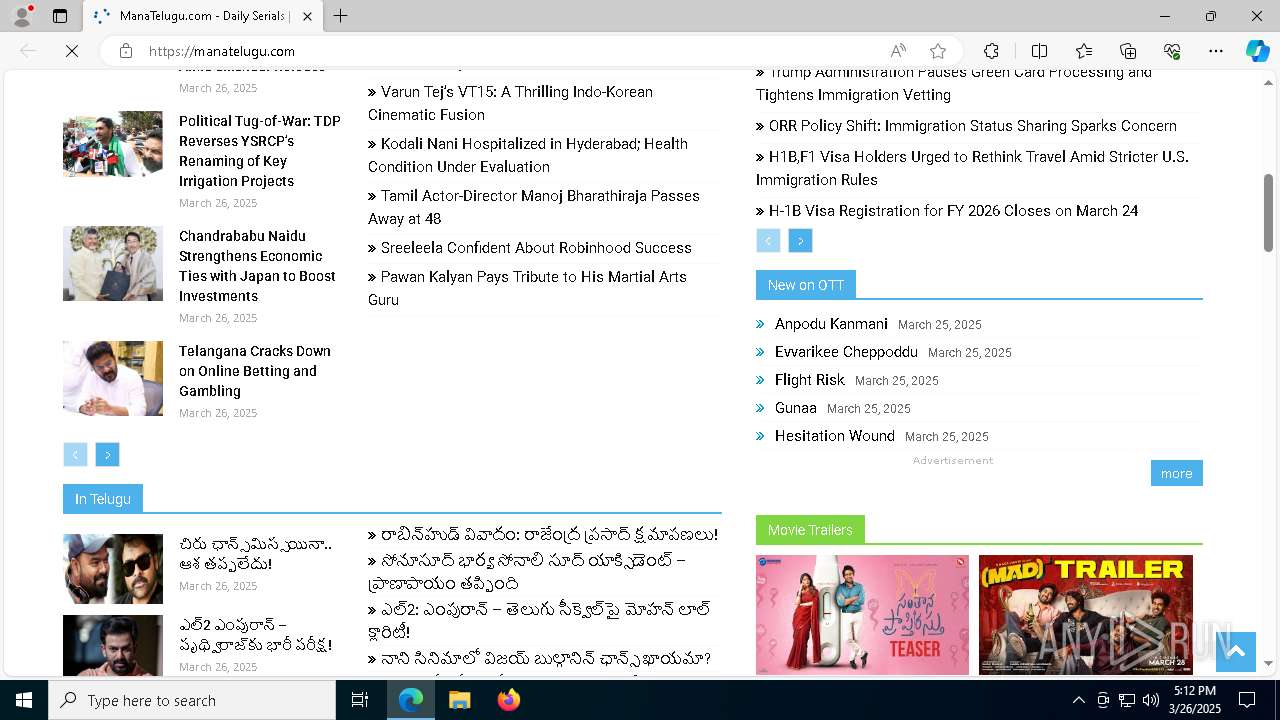Go to next page of English news
This screenshot has width=1280, height=720.
point(107,454)
